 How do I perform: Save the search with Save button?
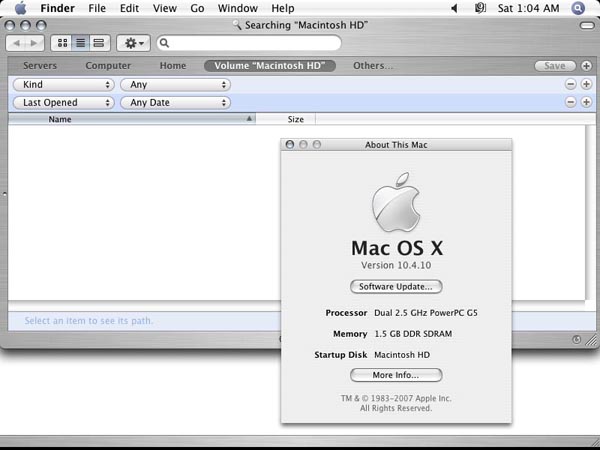555,66
